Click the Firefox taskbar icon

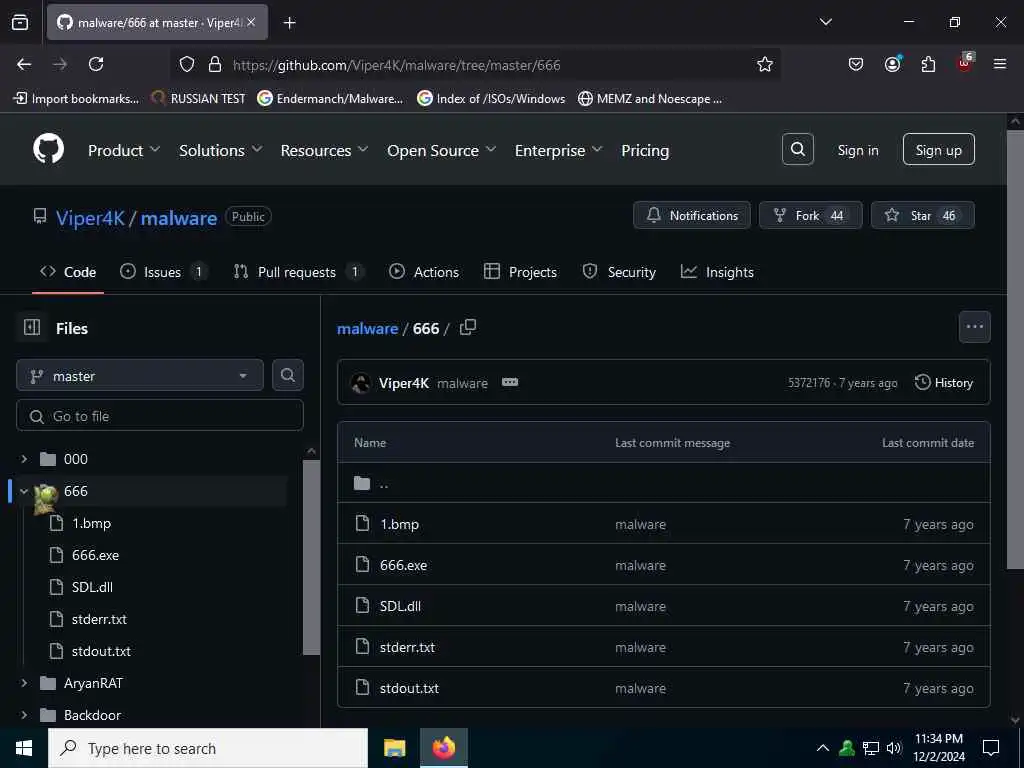tap(444, 748)
